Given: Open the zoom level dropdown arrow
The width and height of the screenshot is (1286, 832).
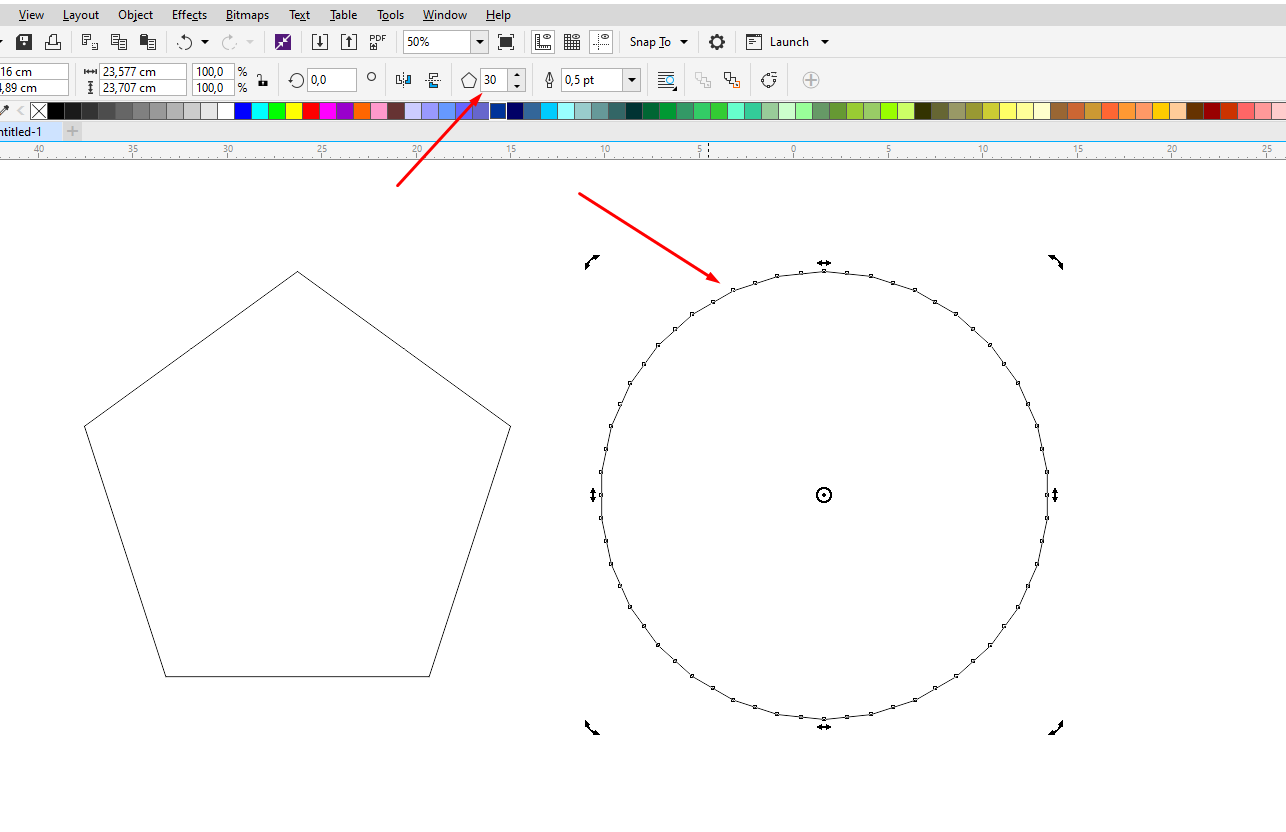Looking at the screenshot, I should pos(479,42).
